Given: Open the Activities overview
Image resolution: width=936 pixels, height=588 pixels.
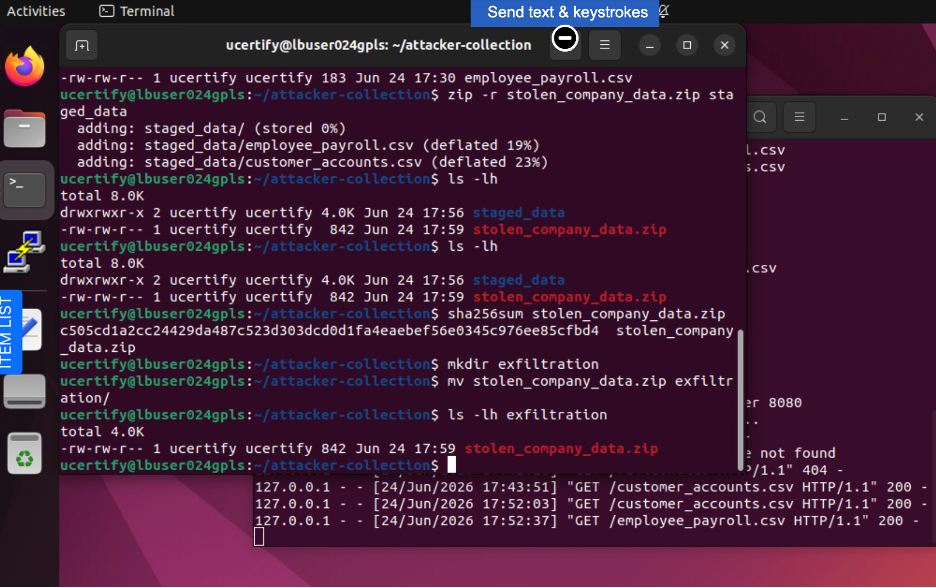Looking at the screenshot, I should click(36, 11).
